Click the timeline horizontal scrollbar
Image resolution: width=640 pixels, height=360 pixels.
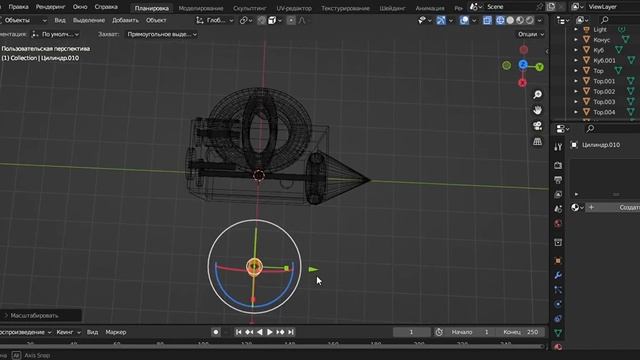point(271,347)
